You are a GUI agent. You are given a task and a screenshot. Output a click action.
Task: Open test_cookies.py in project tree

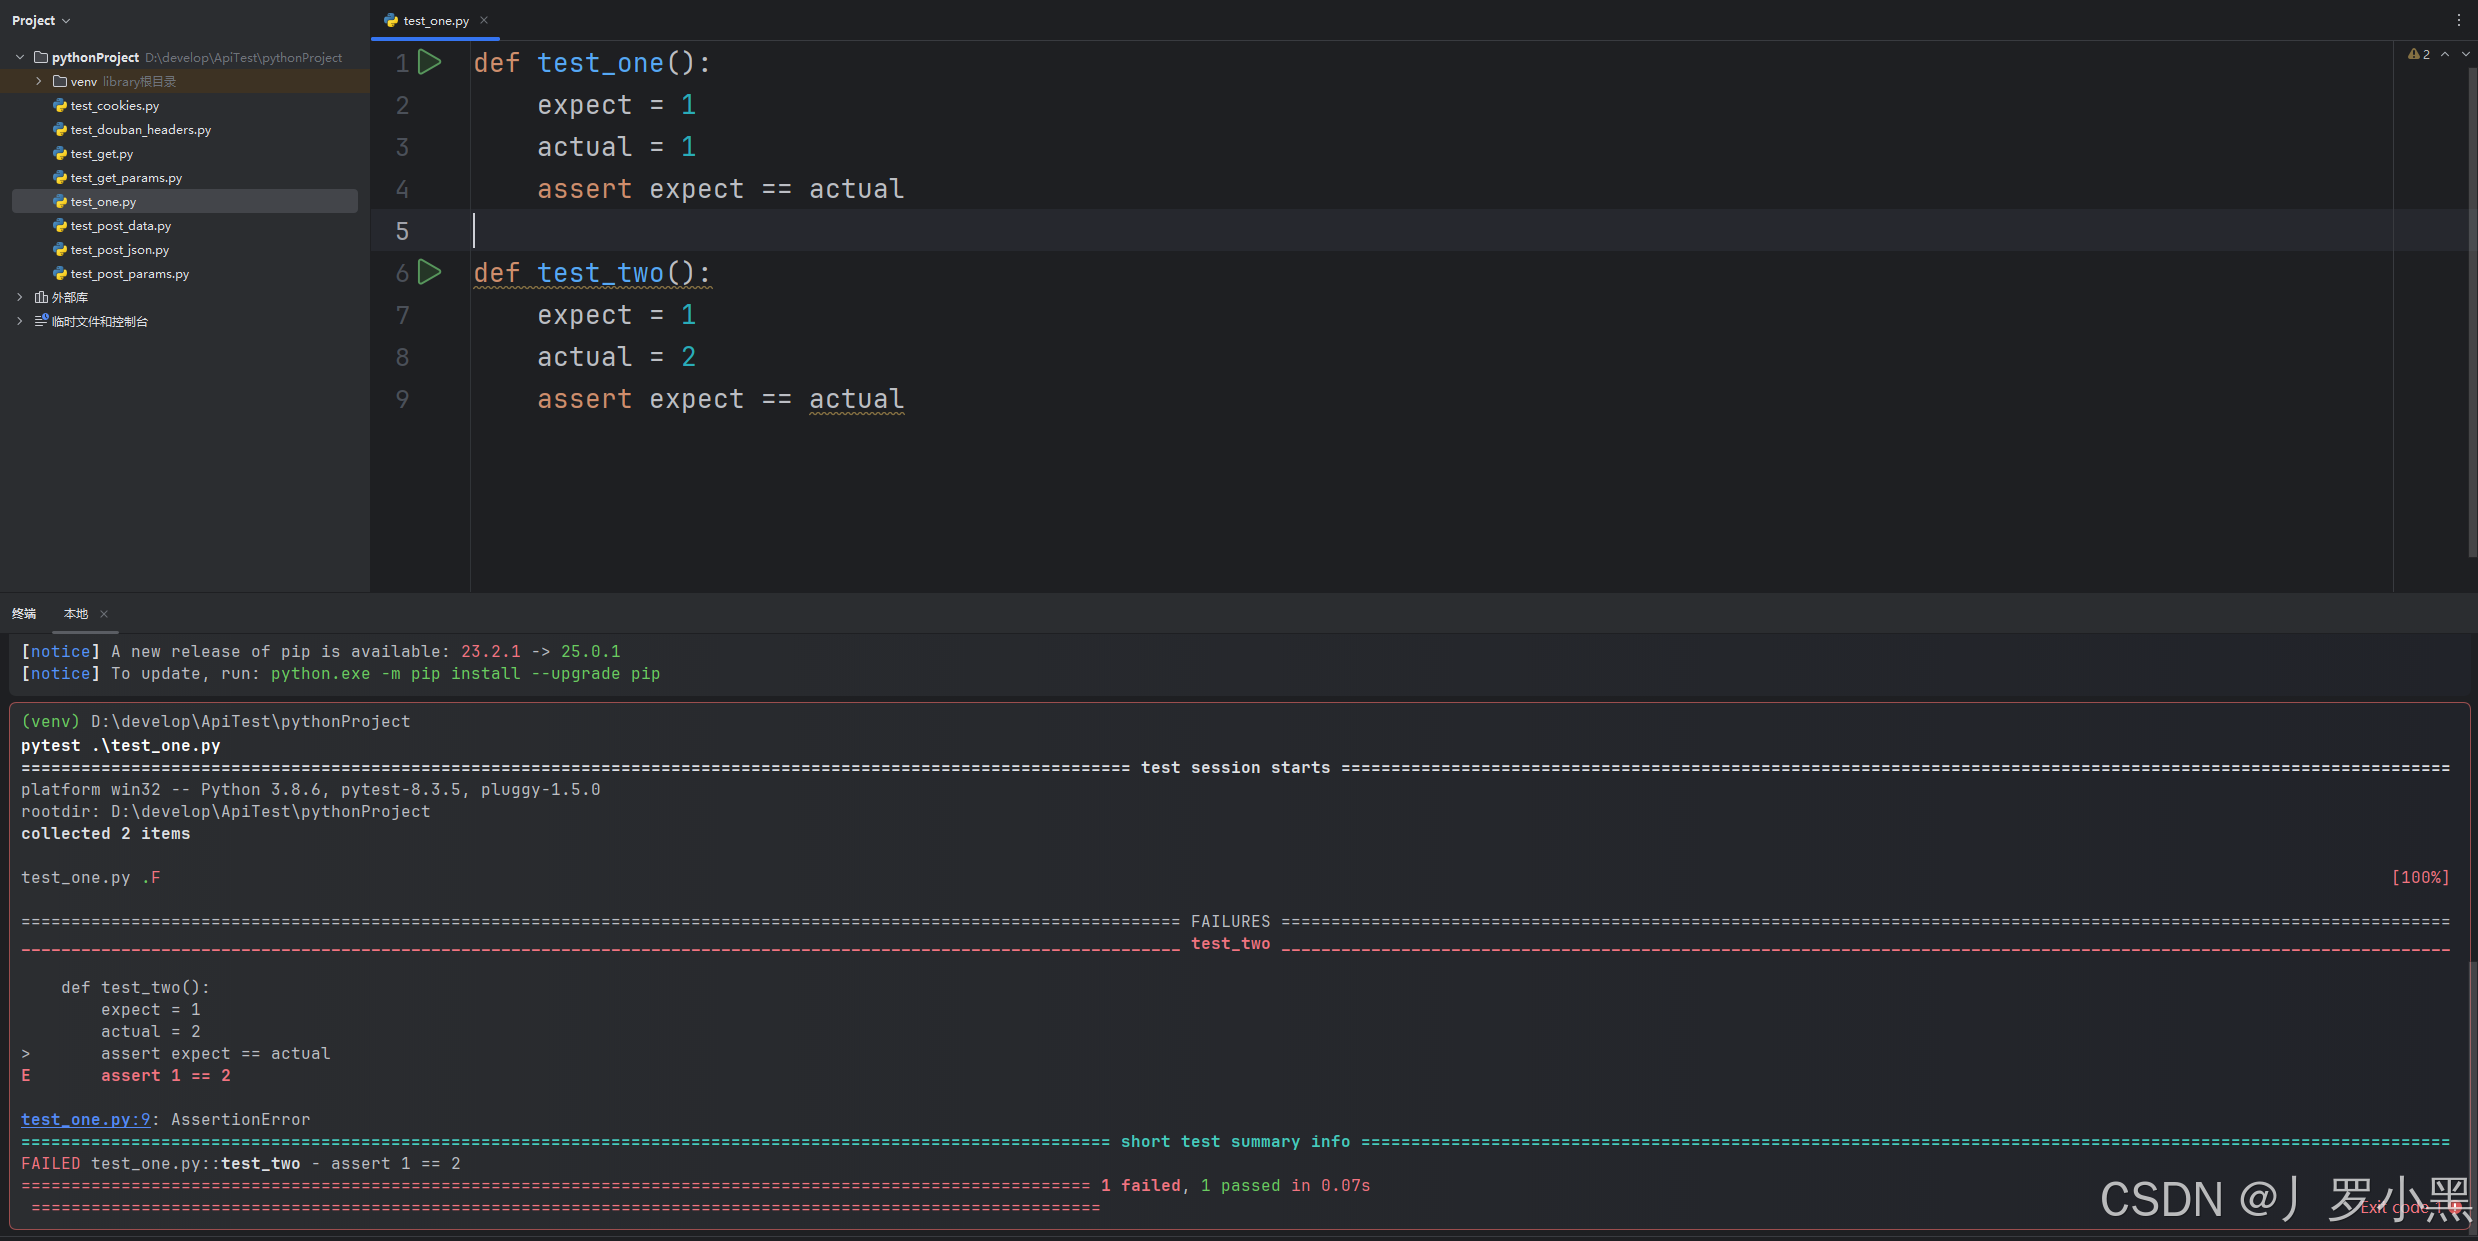click(x=115, y=105)
